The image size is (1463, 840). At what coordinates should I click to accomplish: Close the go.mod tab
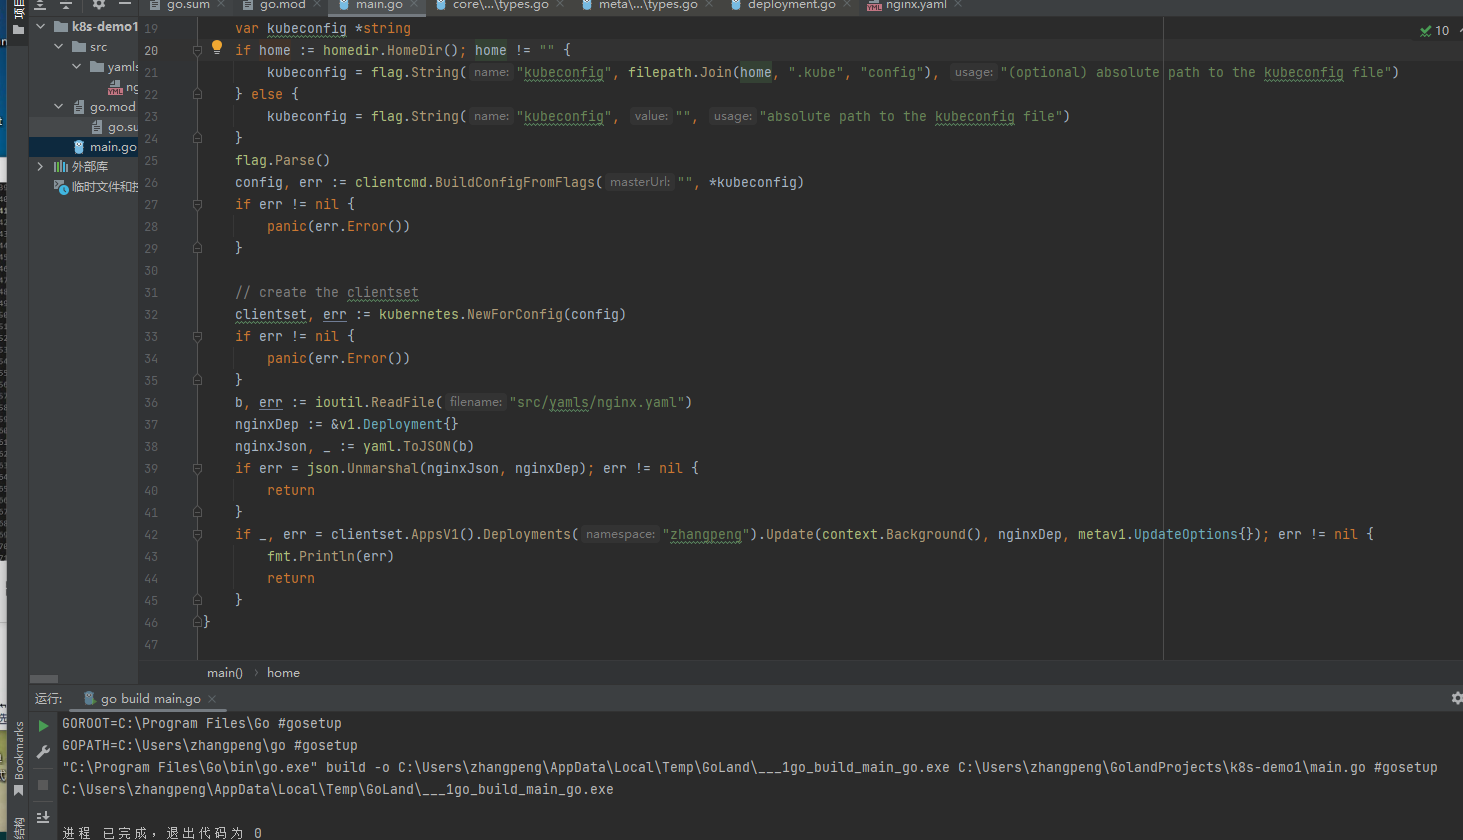[316, 5]
